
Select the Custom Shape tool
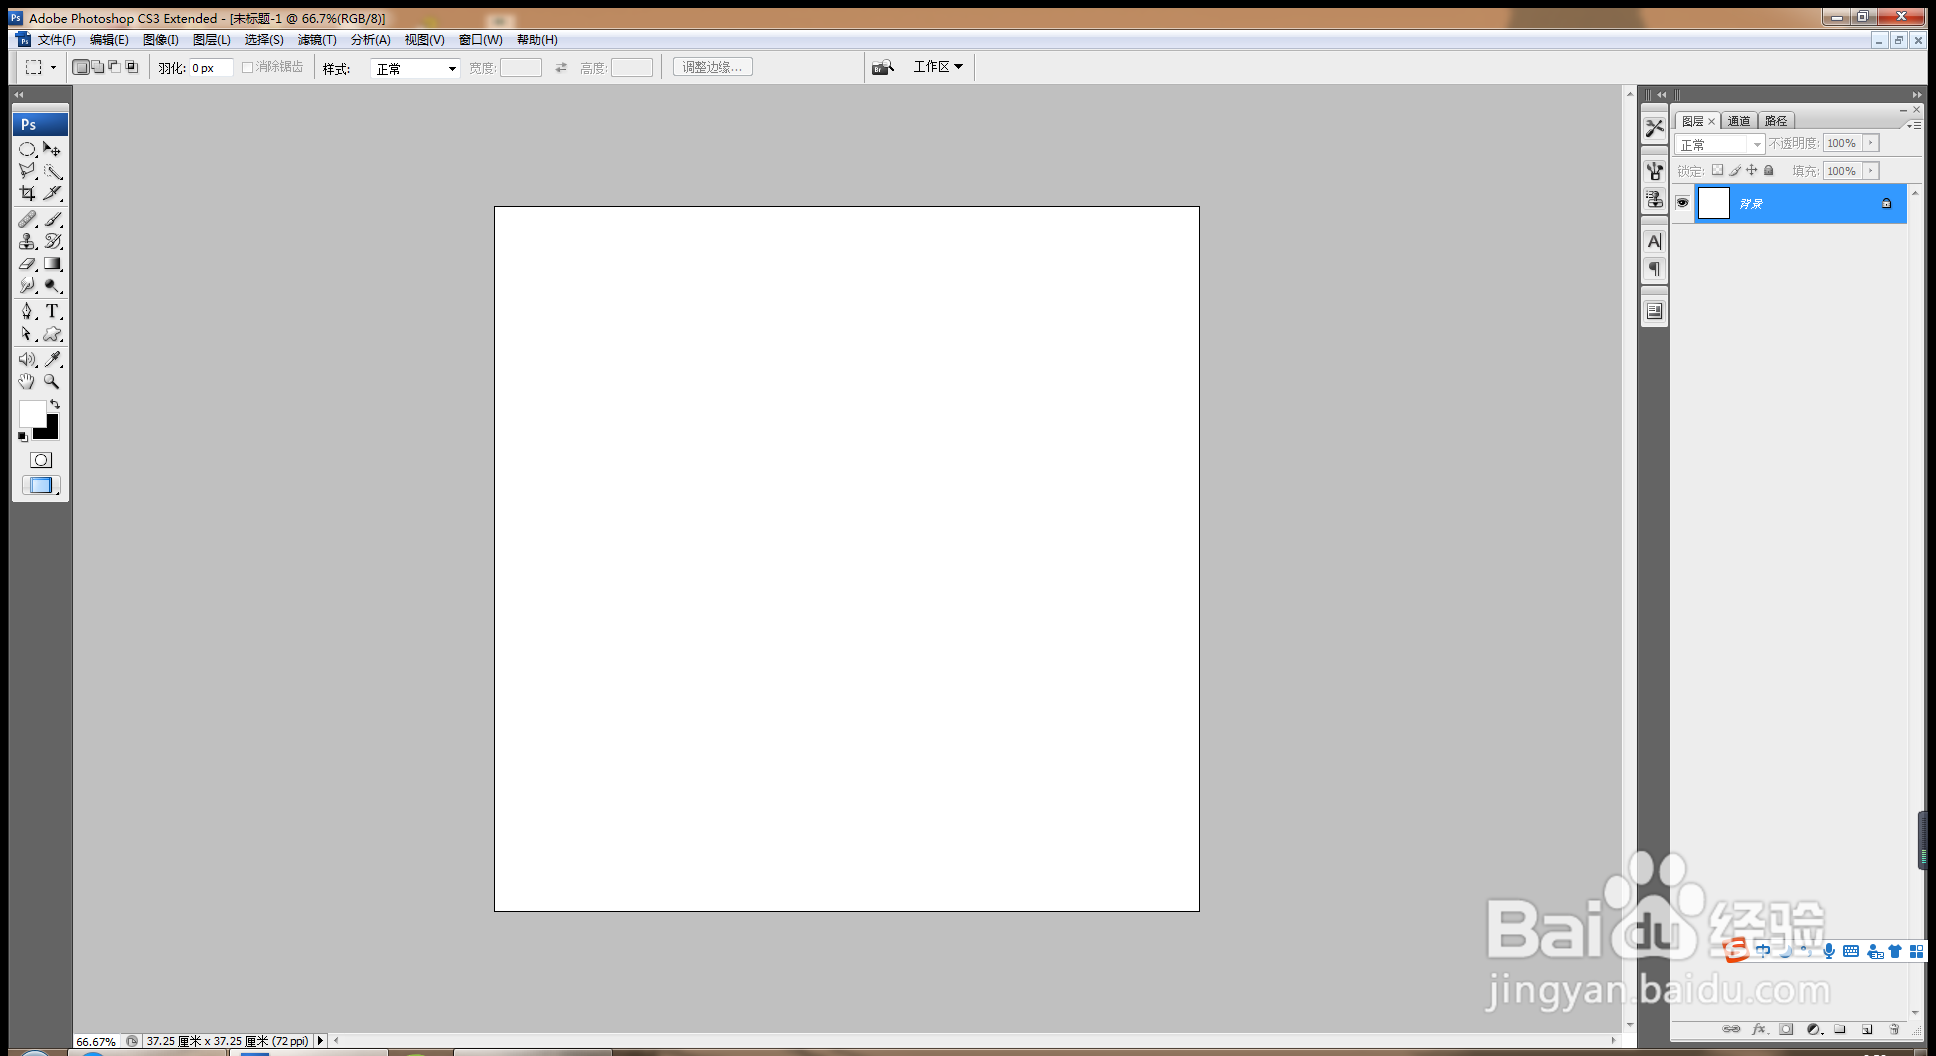pyautogui.click(x=53, y=334)
